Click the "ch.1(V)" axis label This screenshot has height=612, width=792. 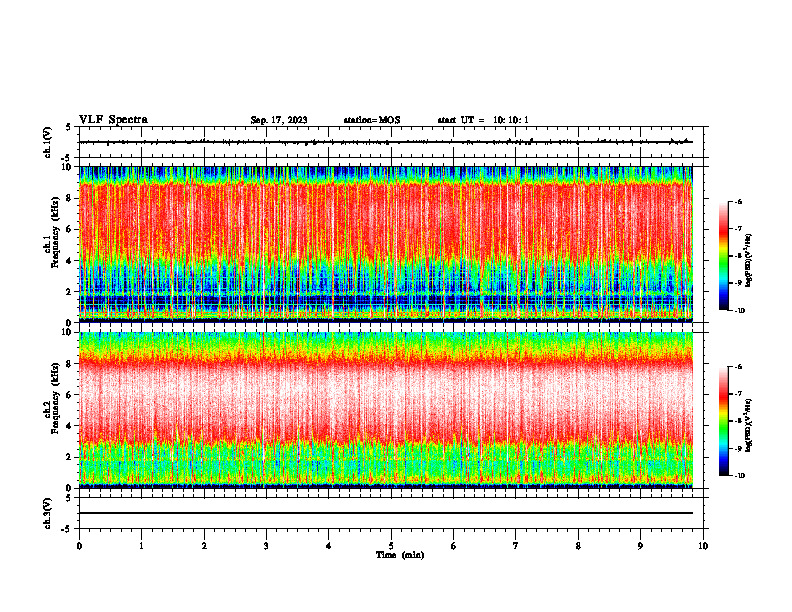click(x=47, y=142)
